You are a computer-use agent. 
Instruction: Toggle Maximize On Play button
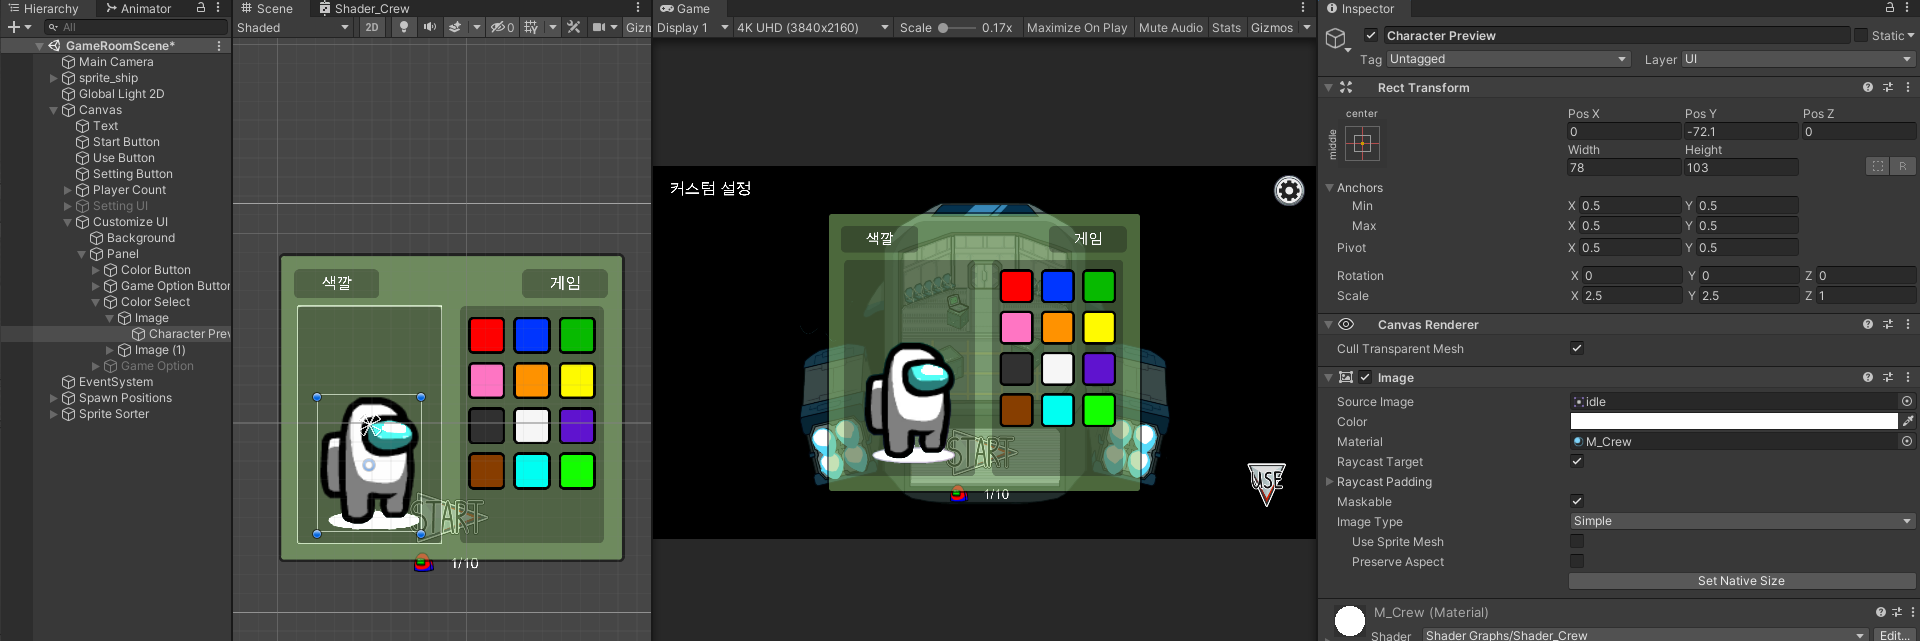coord(1077,27)
